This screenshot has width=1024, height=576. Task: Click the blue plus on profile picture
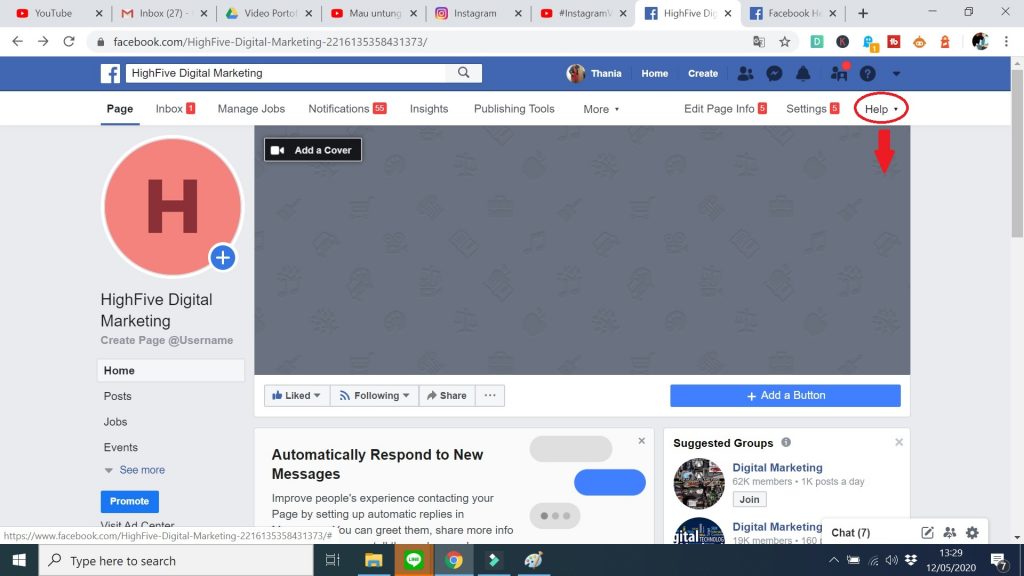[222, 258]
